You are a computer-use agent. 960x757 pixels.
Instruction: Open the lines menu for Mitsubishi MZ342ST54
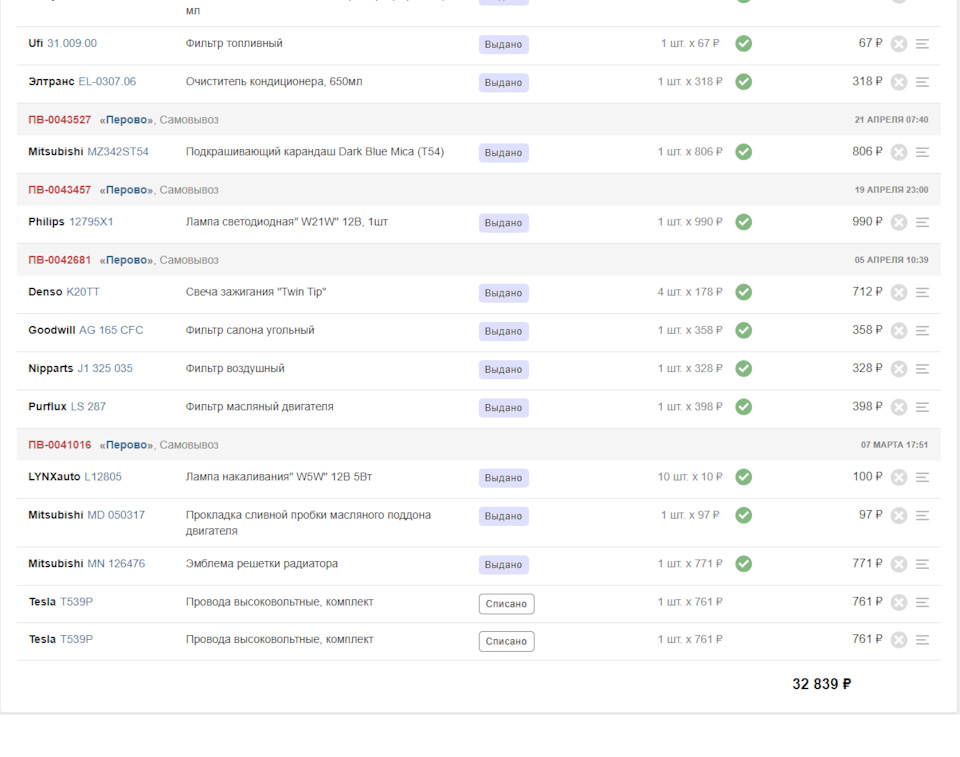tap(922, 152)
